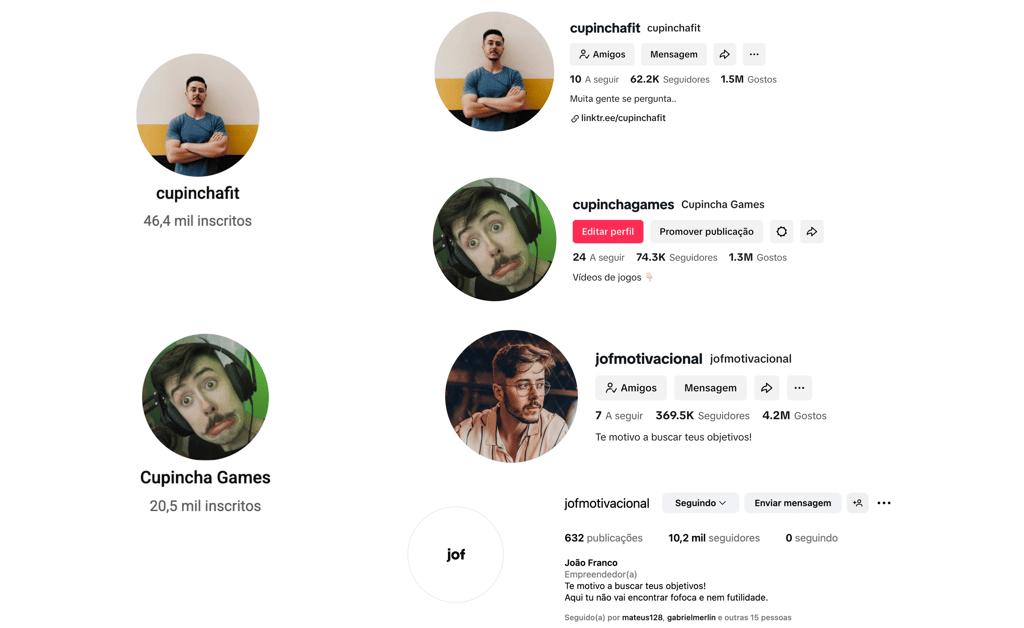Image resolution: width=1024 pixels, height=628 pixels.
Task: Open settings gear icon on cupinchagames profile
Action: (x=782, y=232)
